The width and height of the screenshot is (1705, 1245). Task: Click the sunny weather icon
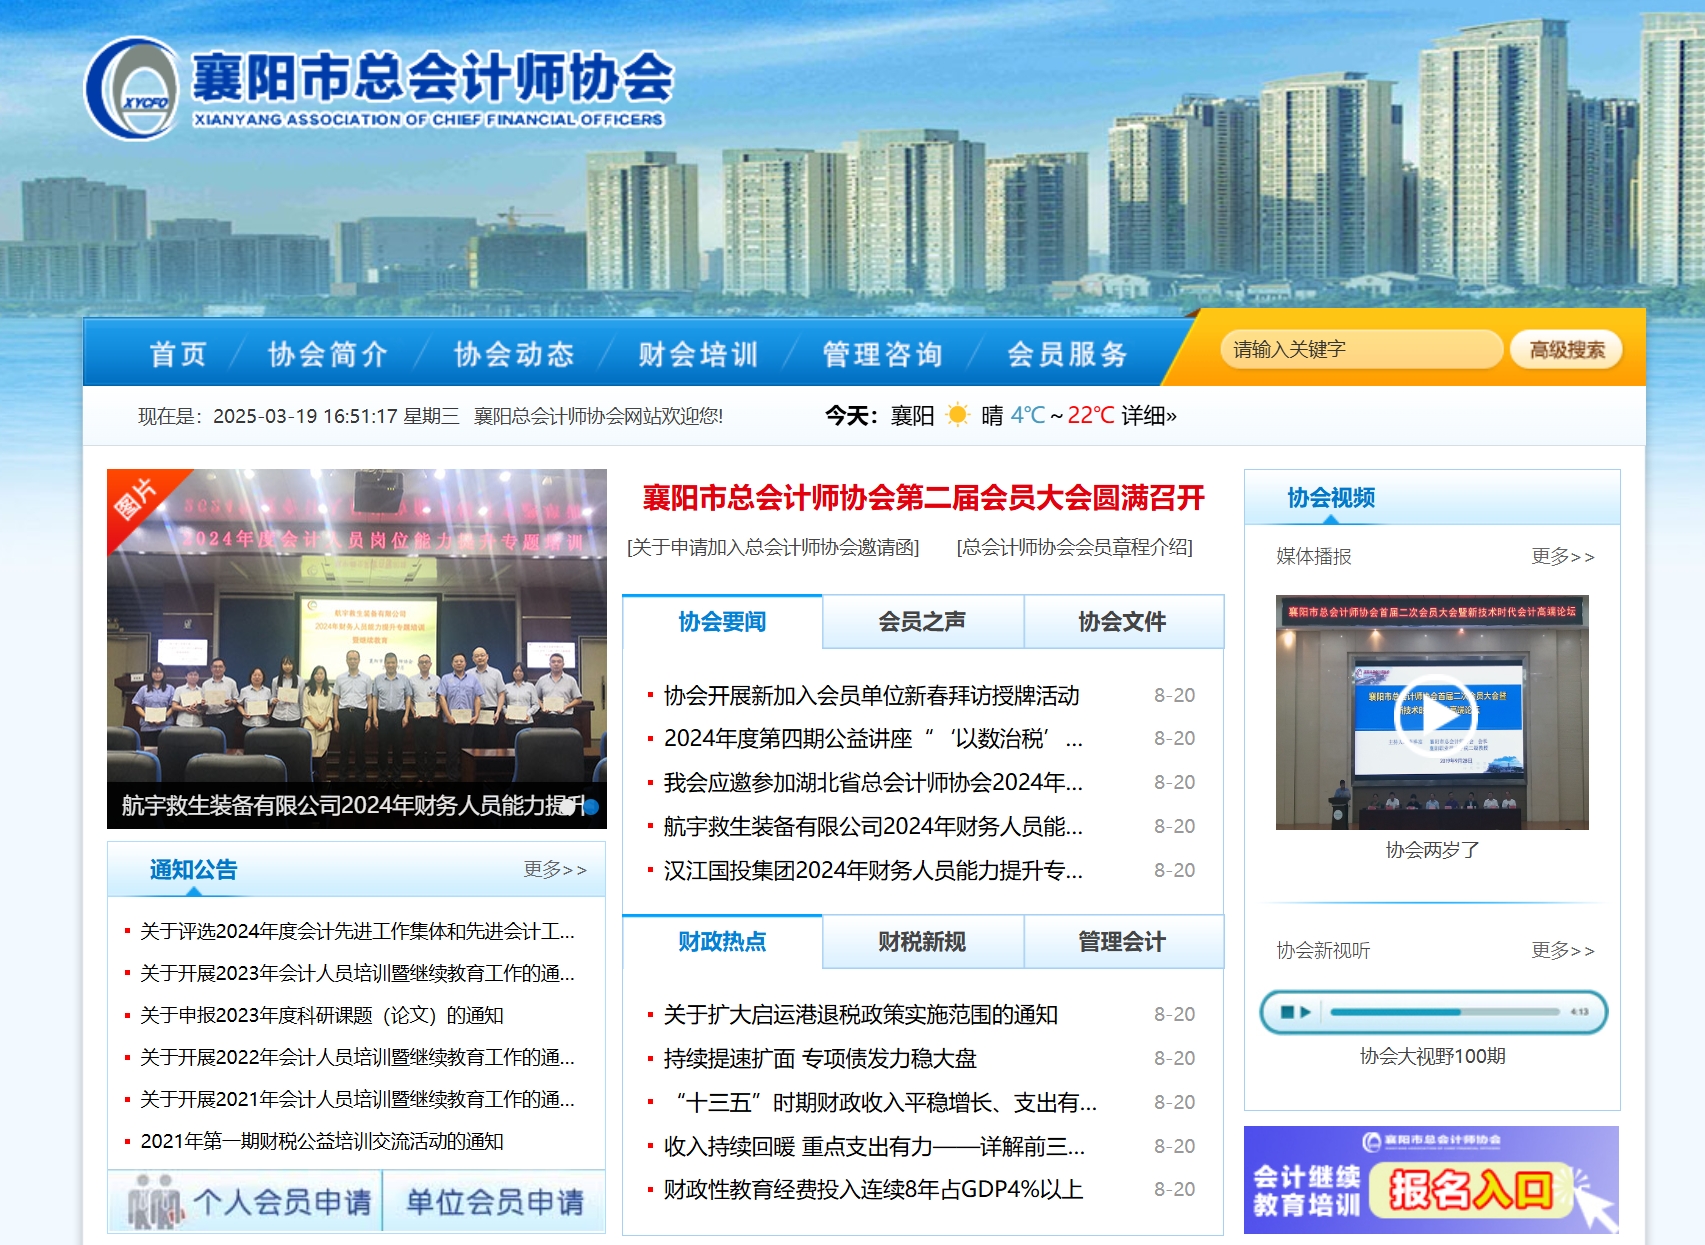tap(957, 415)
